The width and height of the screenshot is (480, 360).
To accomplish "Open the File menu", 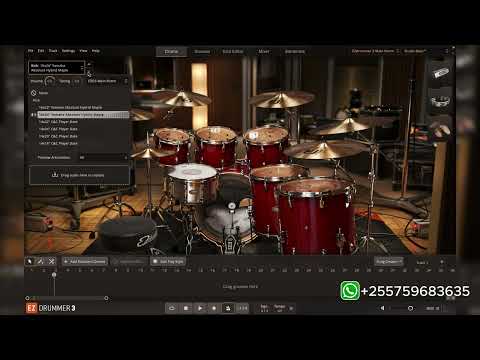I will tap(30, 51).
